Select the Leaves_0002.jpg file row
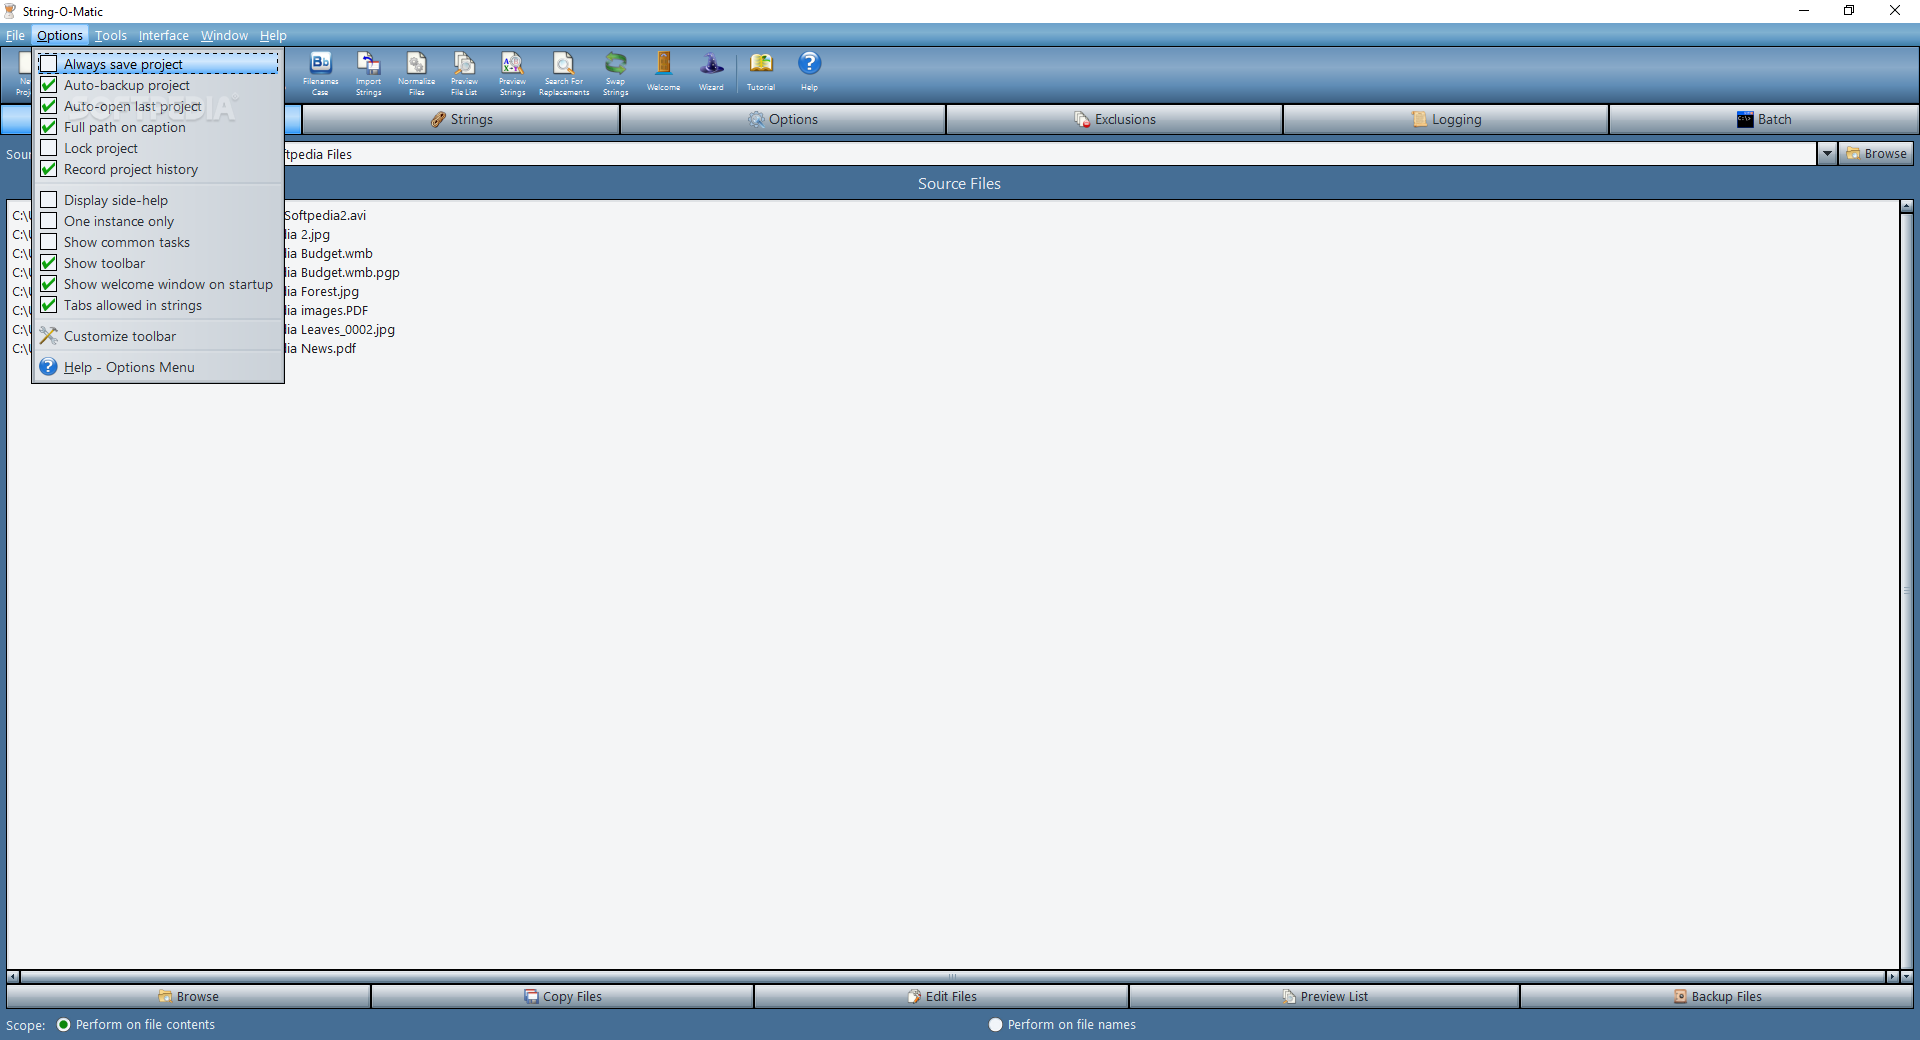 [x=340, y=329]
